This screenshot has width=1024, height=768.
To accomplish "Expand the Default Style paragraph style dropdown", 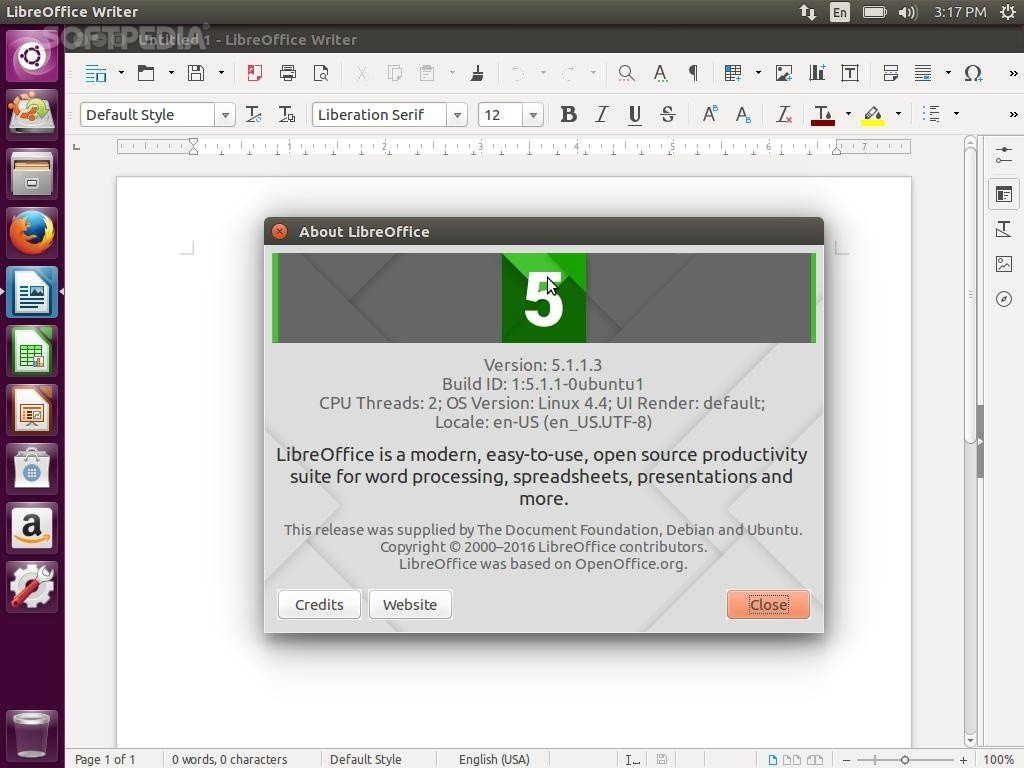I will tap(225, 115).
